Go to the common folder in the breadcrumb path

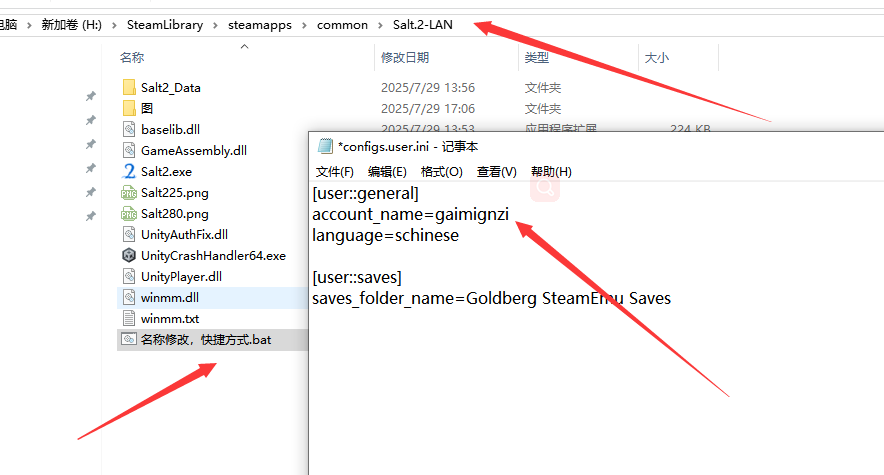tap(342, 25)
